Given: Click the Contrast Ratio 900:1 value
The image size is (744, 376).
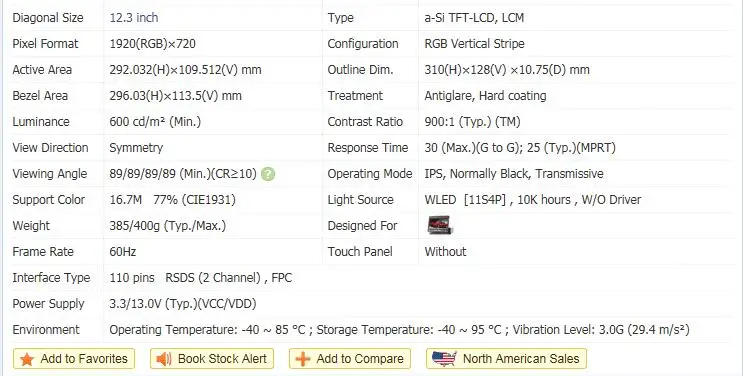Looking at the screenshot, I should [472, 122].
